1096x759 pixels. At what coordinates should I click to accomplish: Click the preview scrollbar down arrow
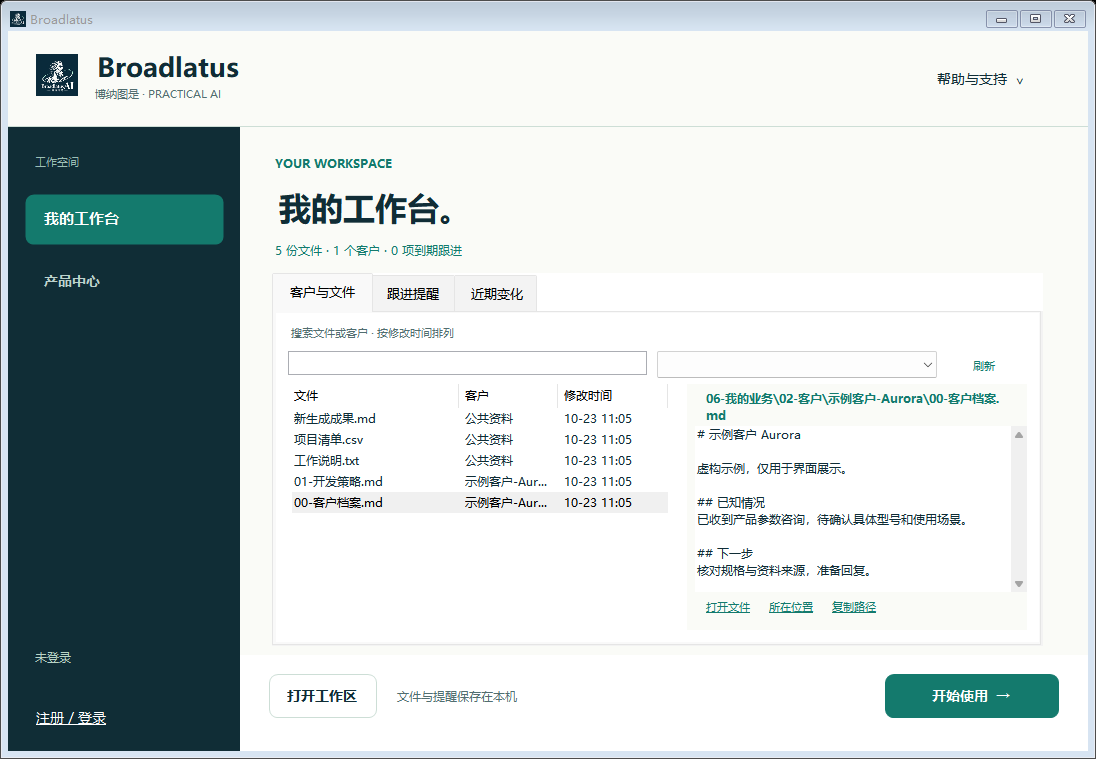coord(1019,584)
